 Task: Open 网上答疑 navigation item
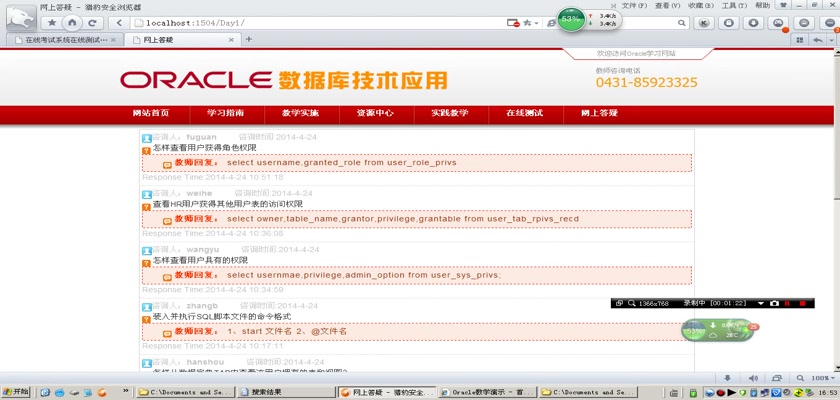tap(599, 113)
